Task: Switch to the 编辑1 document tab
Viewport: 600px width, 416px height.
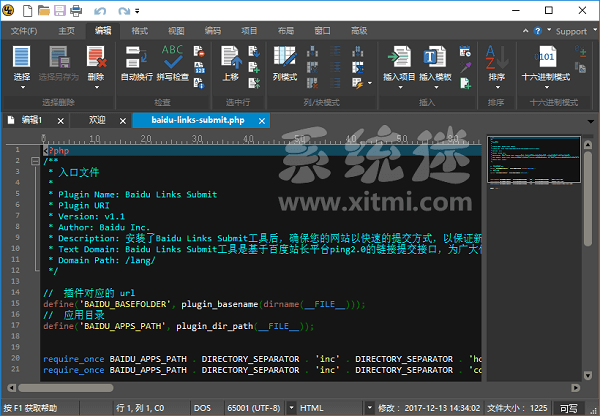Action: click(31, 120)
